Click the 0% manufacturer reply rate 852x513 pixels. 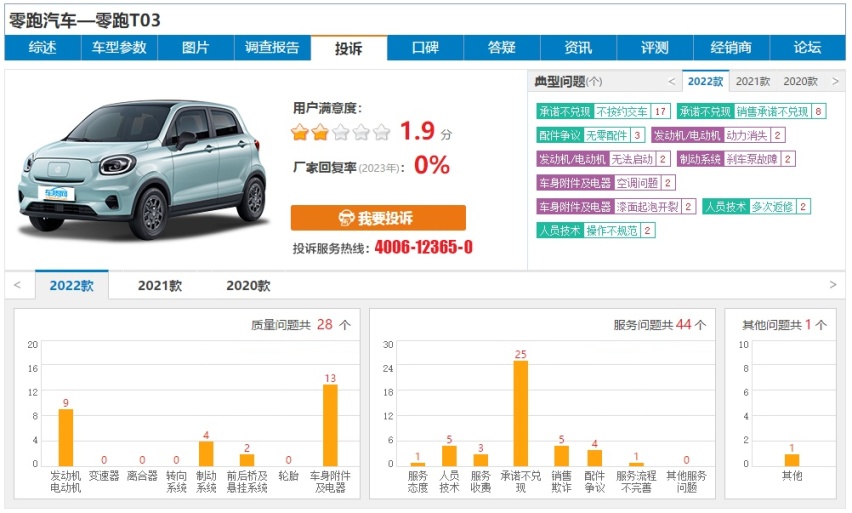click(432, 165)
